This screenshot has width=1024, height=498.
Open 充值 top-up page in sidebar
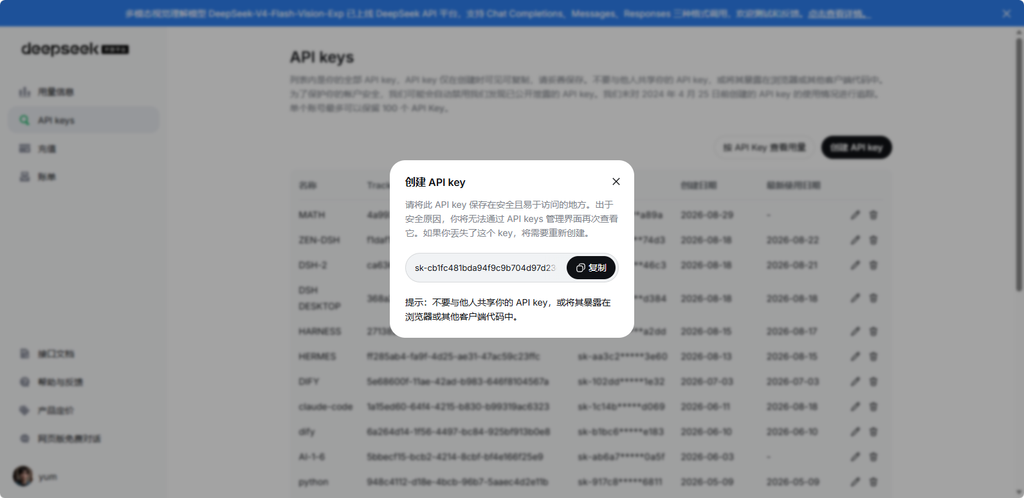pos(84,149)
